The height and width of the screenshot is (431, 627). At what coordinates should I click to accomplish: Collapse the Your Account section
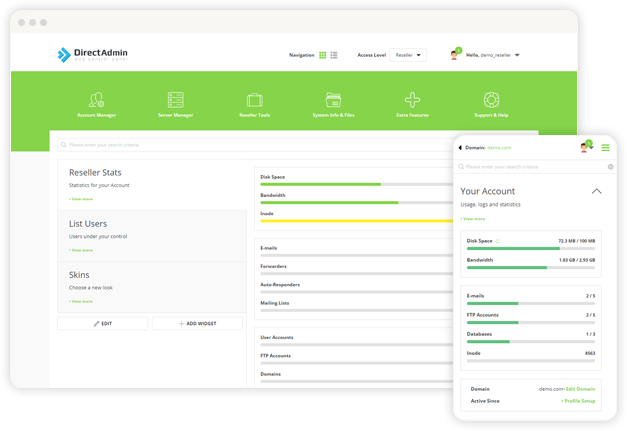(597, 190)
